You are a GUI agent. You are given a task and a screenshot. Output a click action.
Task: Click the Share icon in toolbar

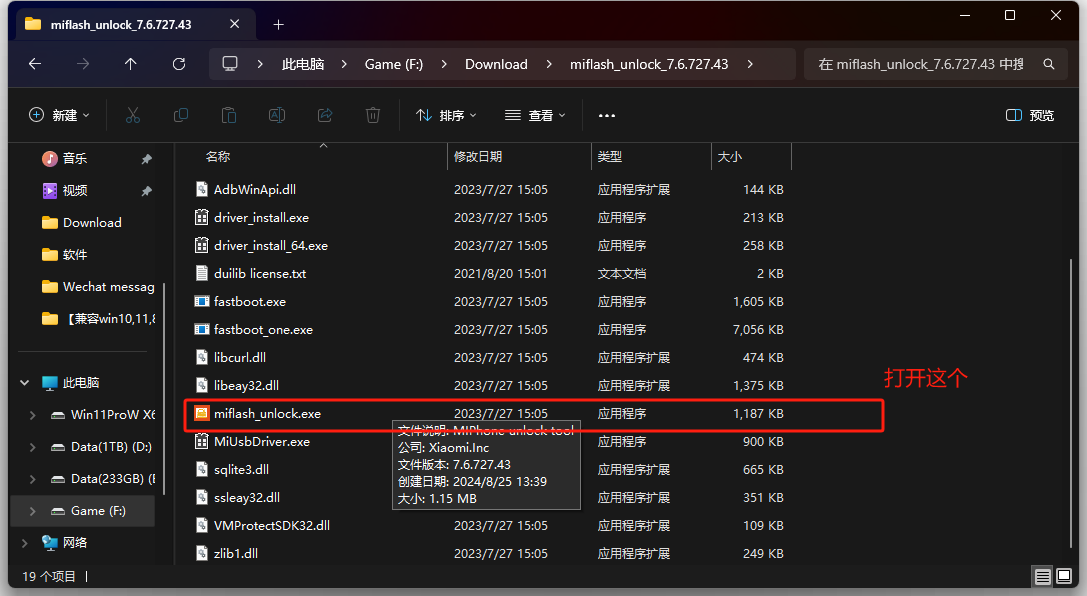pos(325,115)
